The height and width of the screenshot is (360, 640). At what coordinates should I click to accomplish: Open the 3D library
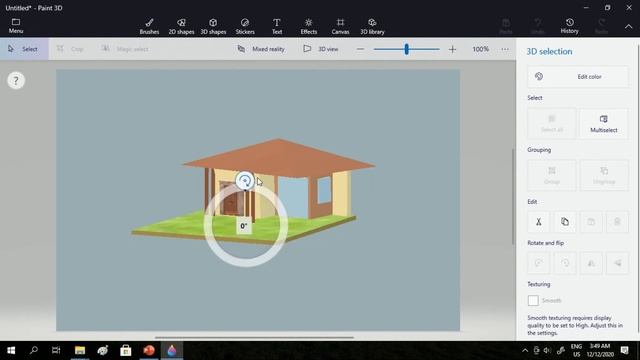[x=372, y=26]
